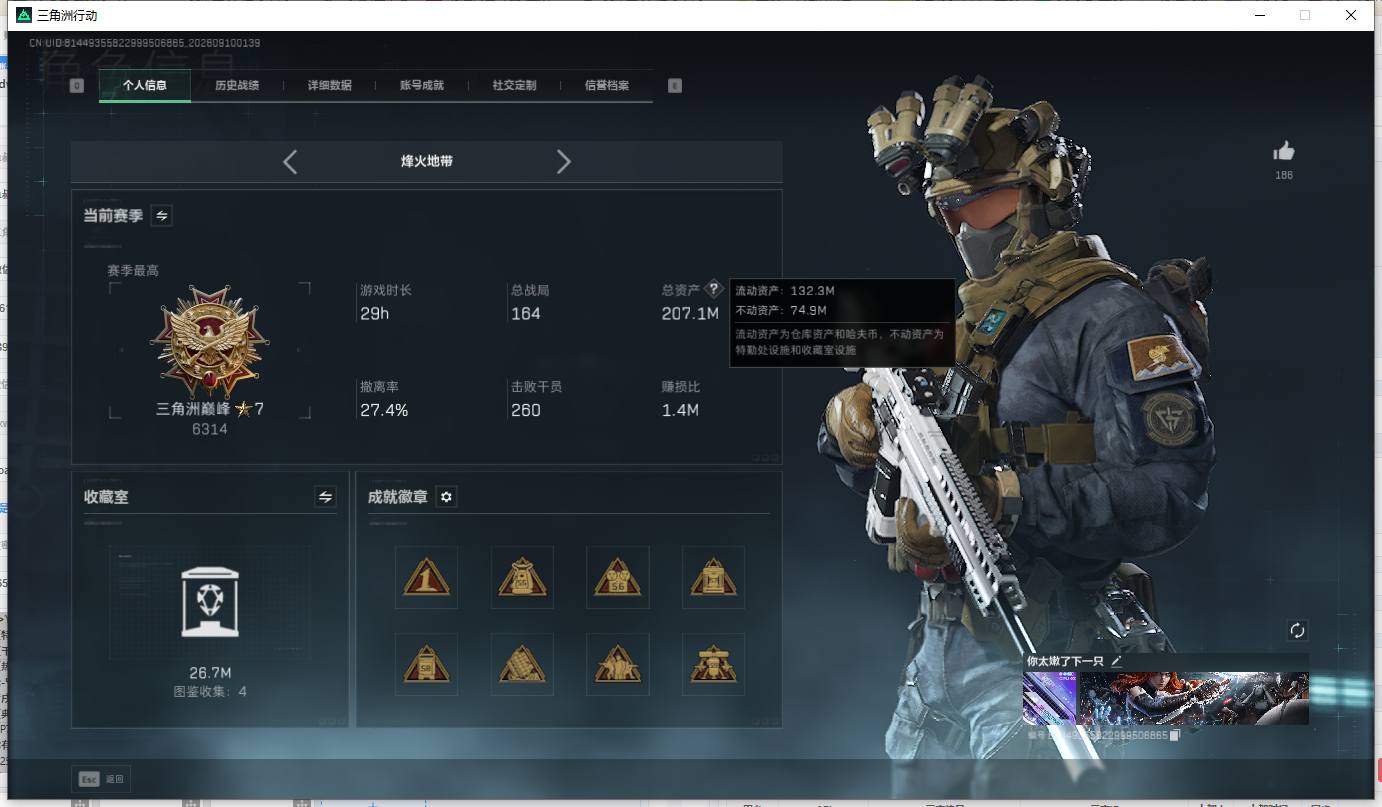Select the winged trophy achievement badge
The width and height of the screenshot is (1382, 807).
[x=713, y=664]
